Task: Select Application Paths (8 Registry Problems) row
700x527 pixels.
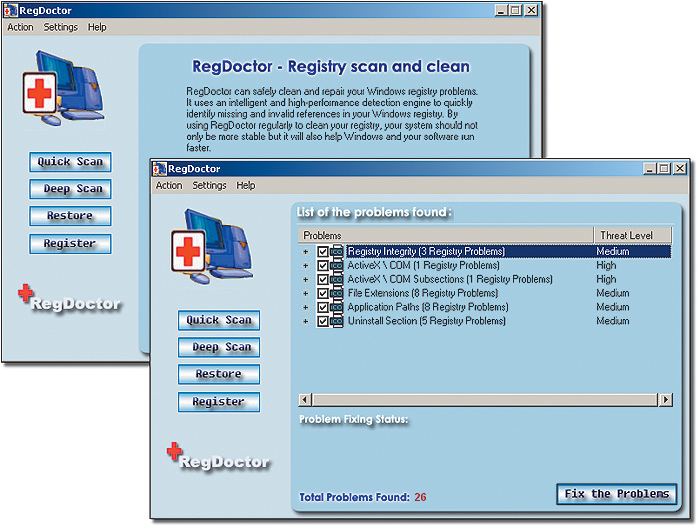Action: coord(485,307)
